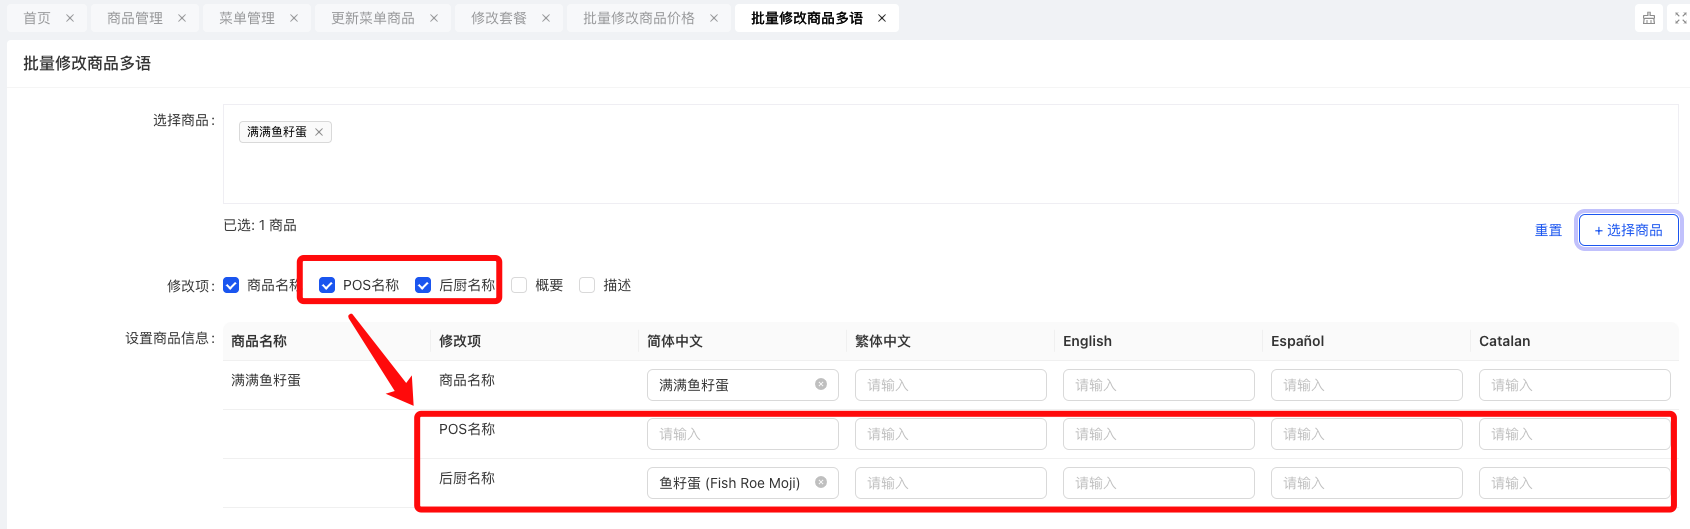This screenshot has height=529, width=1690.
Task: Uncheck the POS名称 checkbox
Action: click(x=327, y=285)
